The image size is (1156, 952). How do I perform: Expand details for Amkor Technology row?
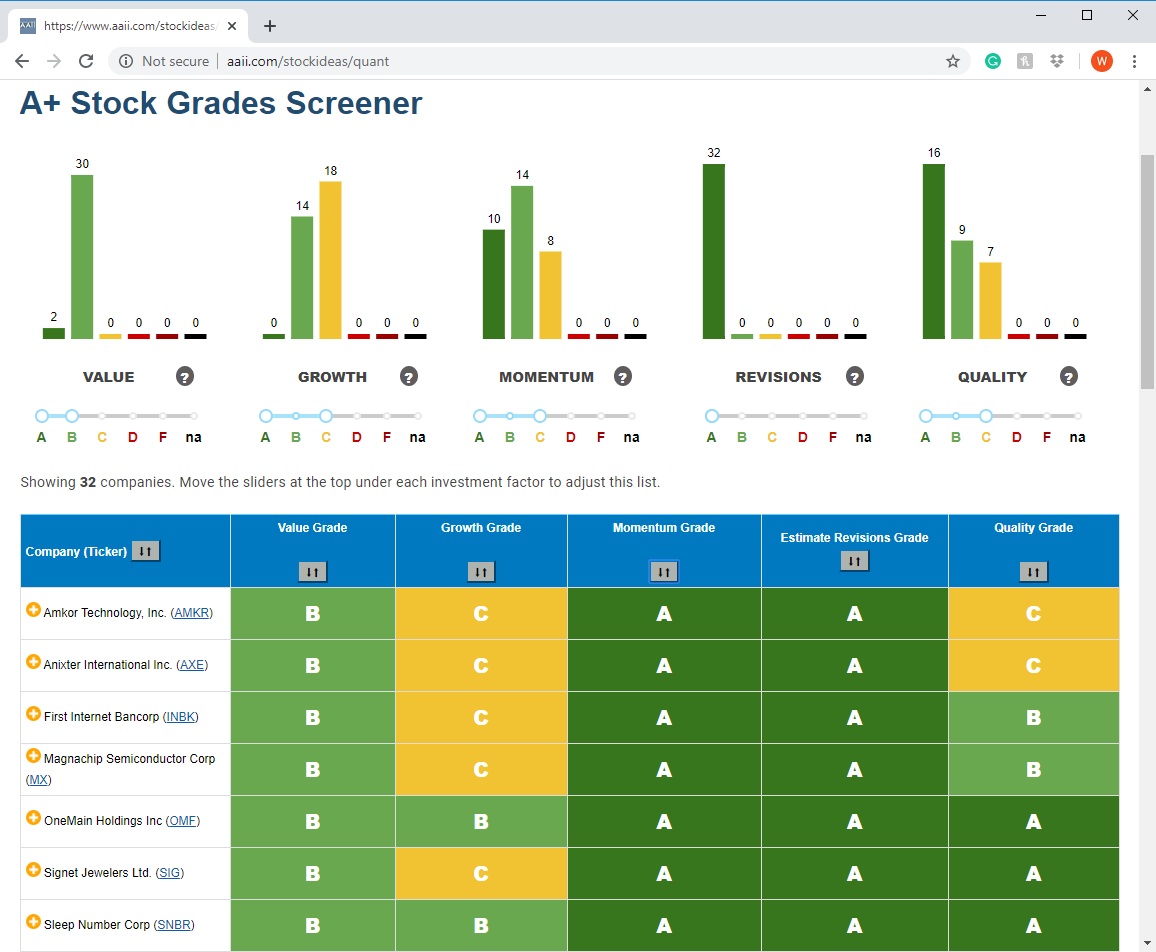point(33,610)
